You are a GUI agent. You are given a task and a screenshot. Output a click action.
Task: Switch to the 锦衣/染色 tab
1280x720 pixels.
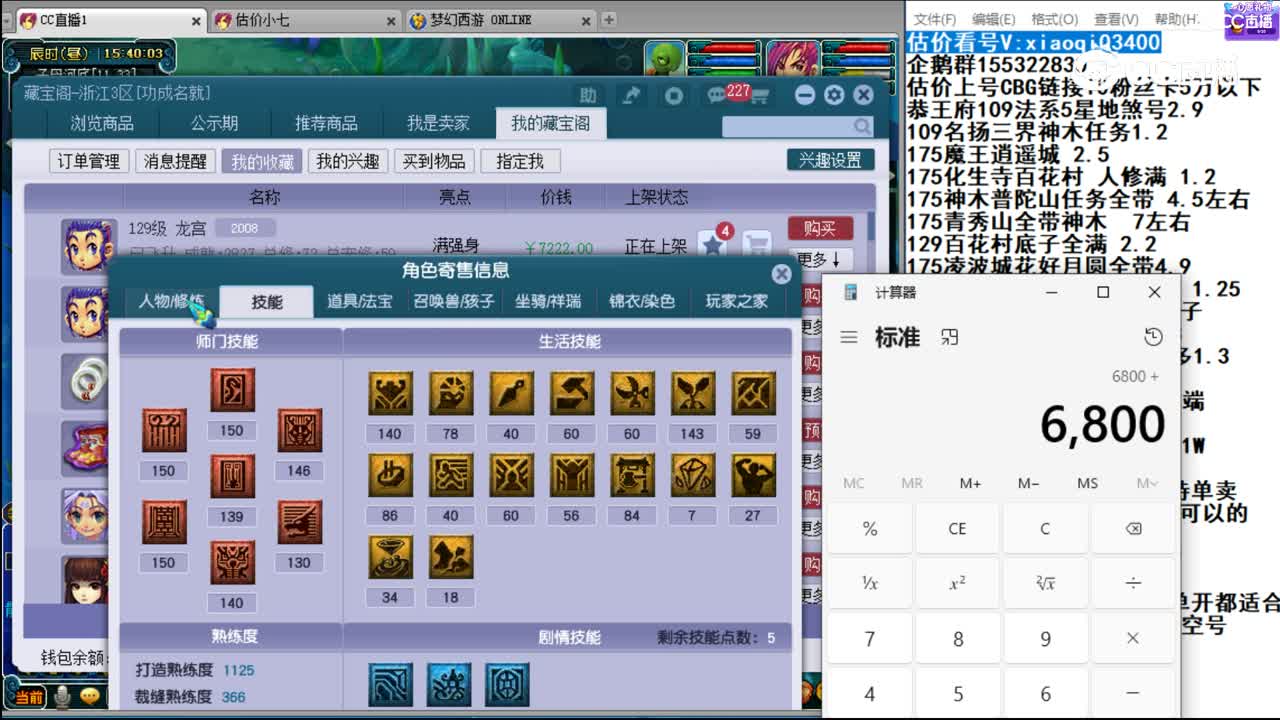click(642, 301)
